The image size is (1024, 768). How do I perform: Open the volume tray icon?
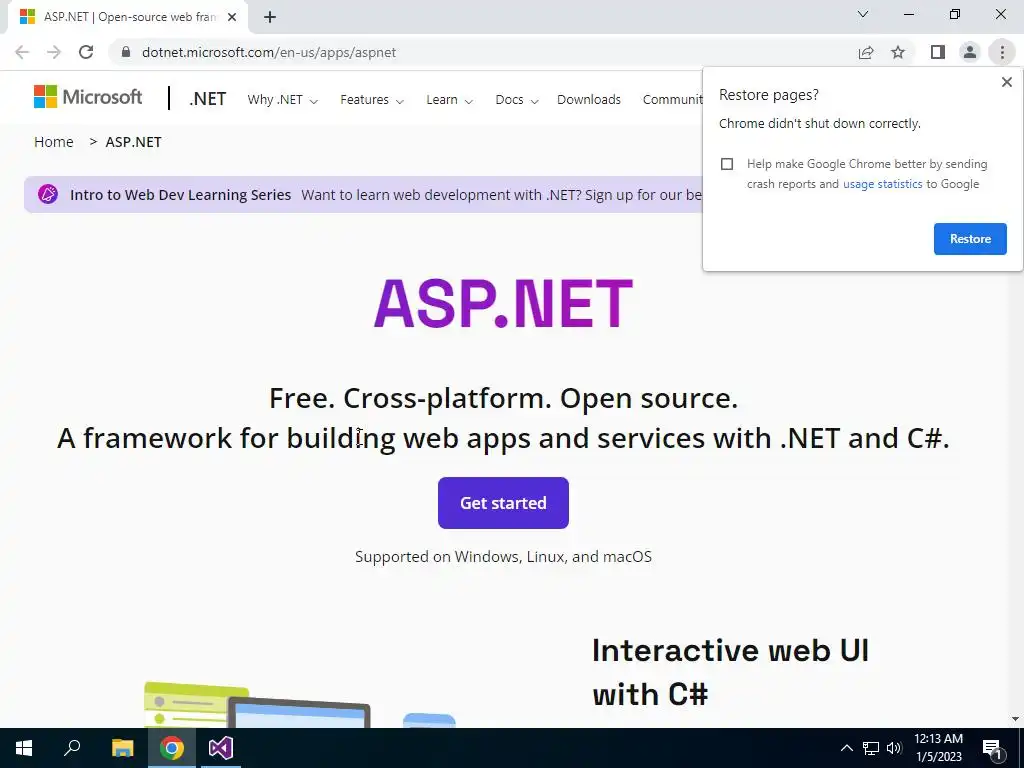[x=894, y=748]
